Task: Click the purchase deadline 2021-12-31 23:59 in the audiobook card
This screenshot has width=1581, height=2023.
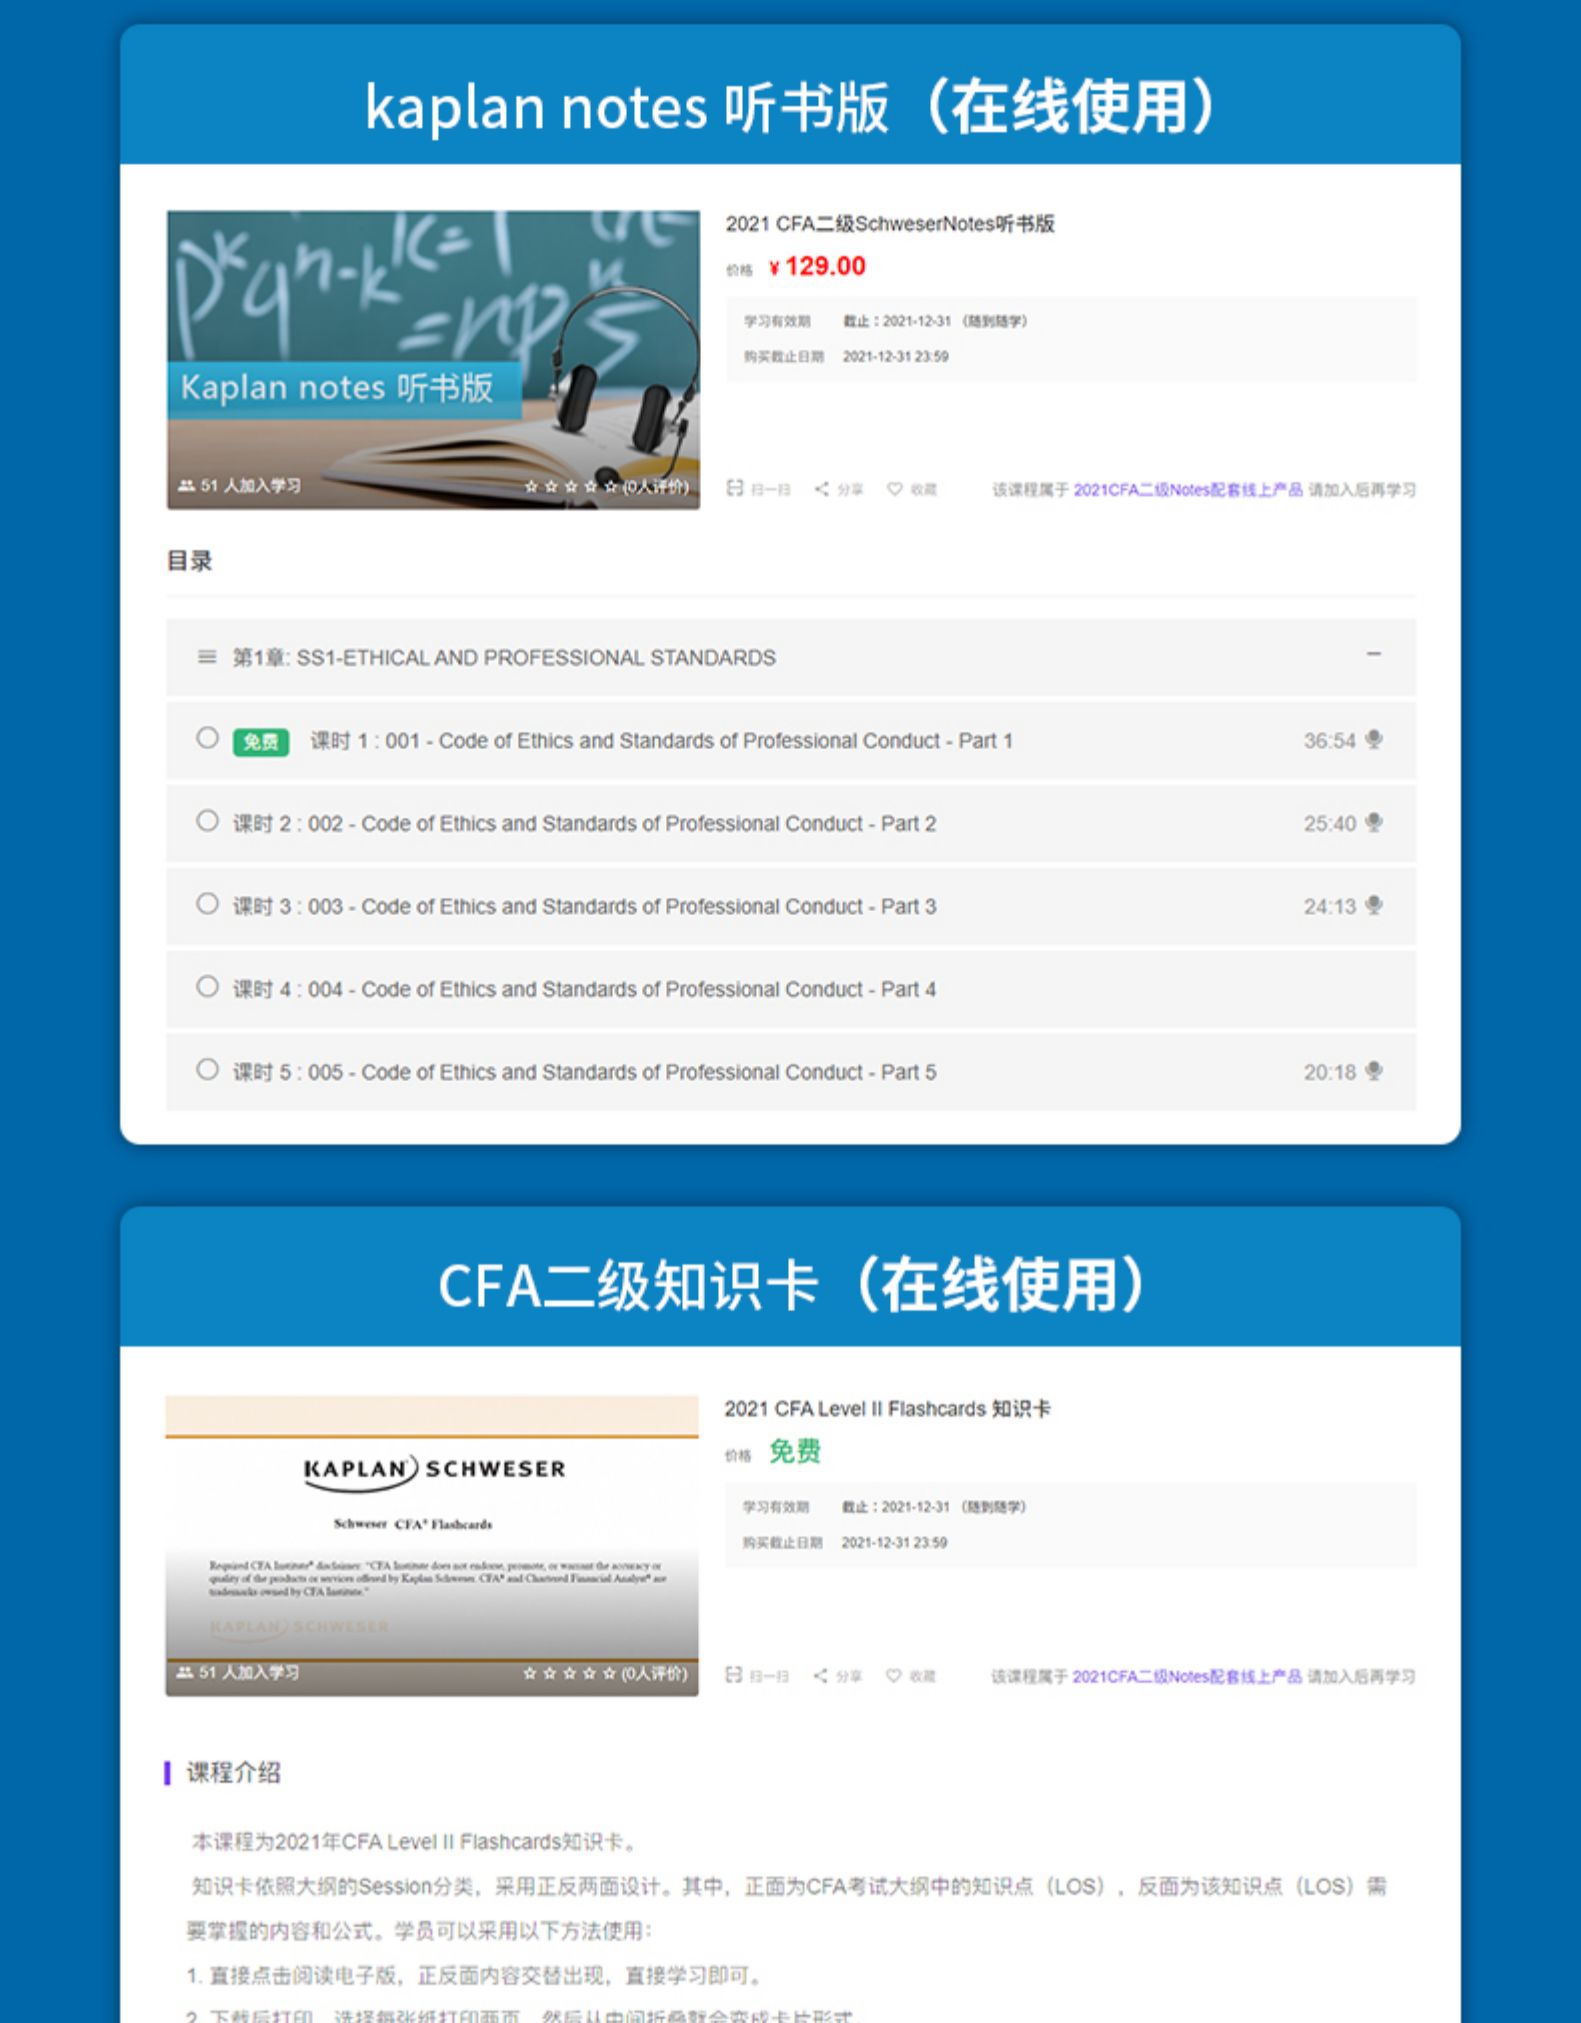Action: (896, 357)
